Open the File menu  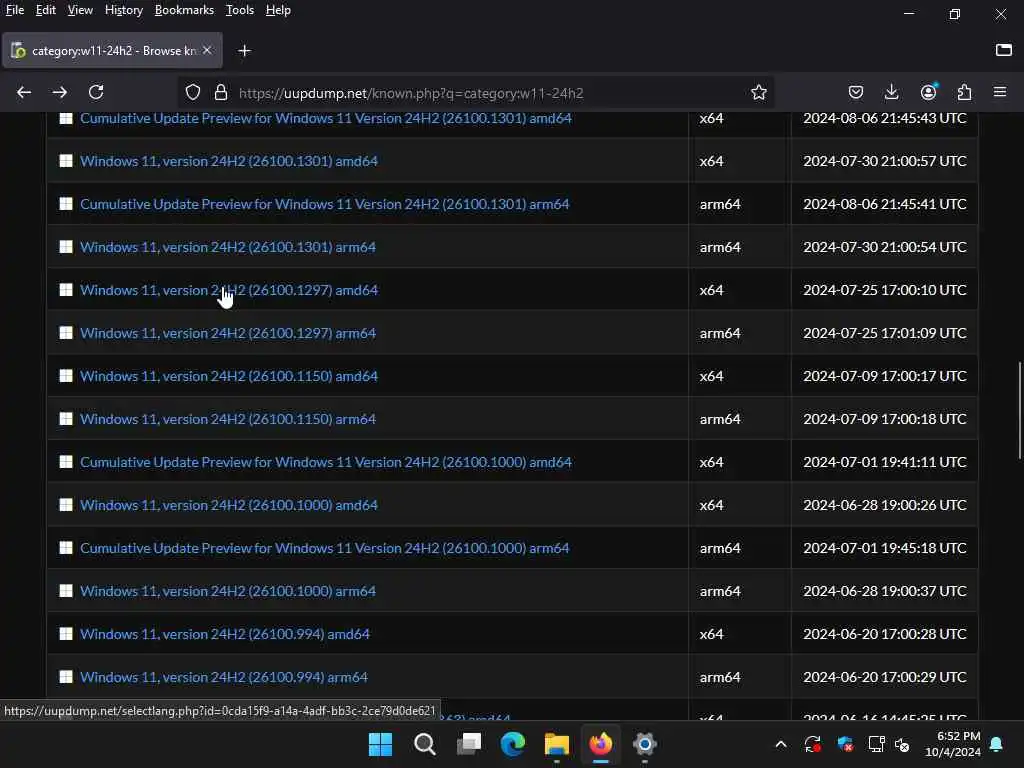[x=14, y=10]
